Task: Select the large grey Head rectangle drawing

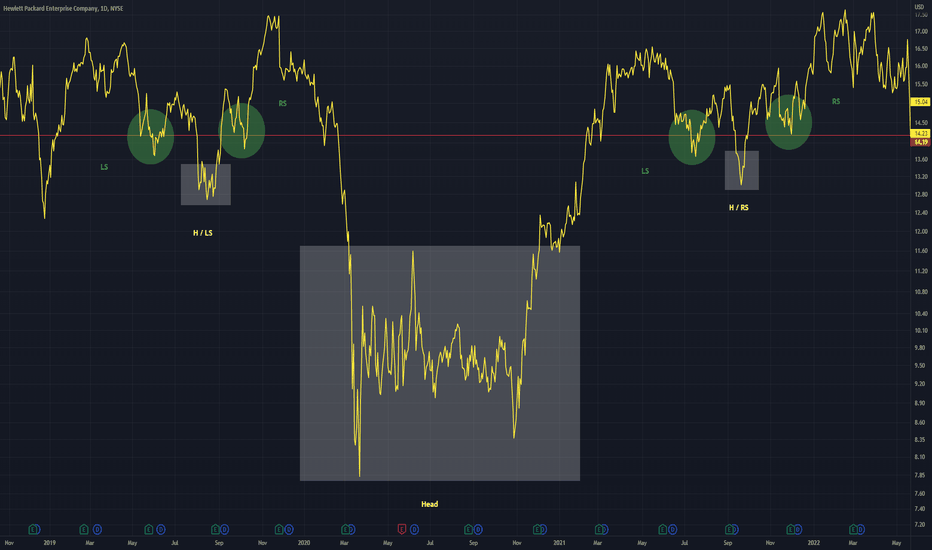Action: coord(440,363)
